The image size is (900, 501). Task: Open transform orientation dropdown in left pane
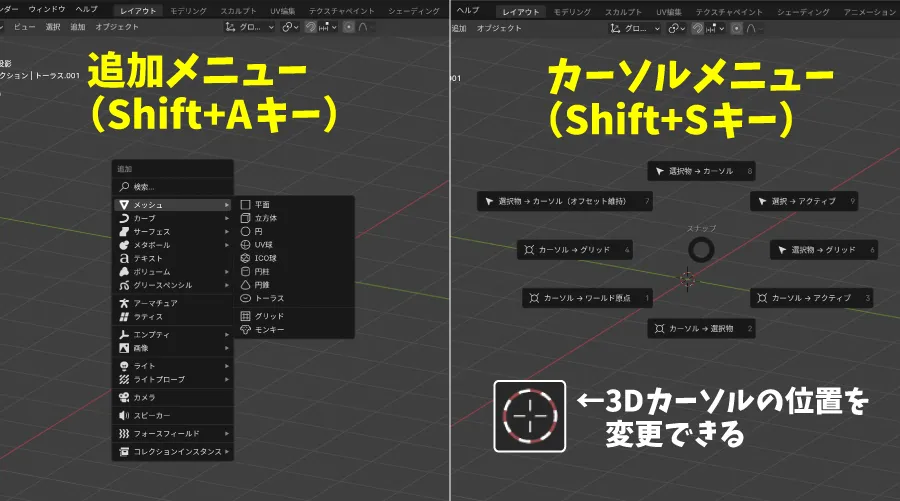pyautogui.click(x=250, y=27)
